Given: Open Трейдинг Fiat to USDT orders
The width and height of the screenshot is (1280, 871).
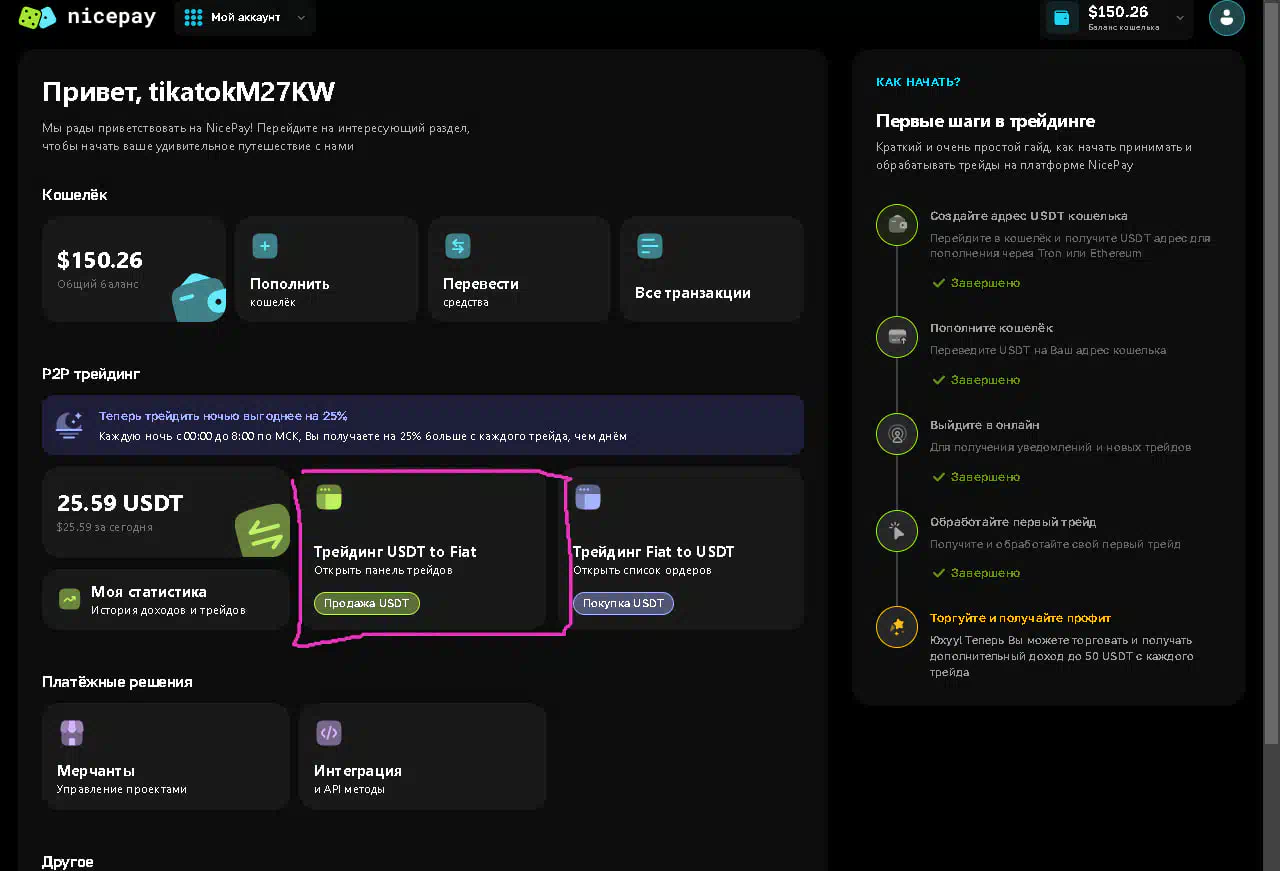Looking at the screenshot, I should 681,548.
